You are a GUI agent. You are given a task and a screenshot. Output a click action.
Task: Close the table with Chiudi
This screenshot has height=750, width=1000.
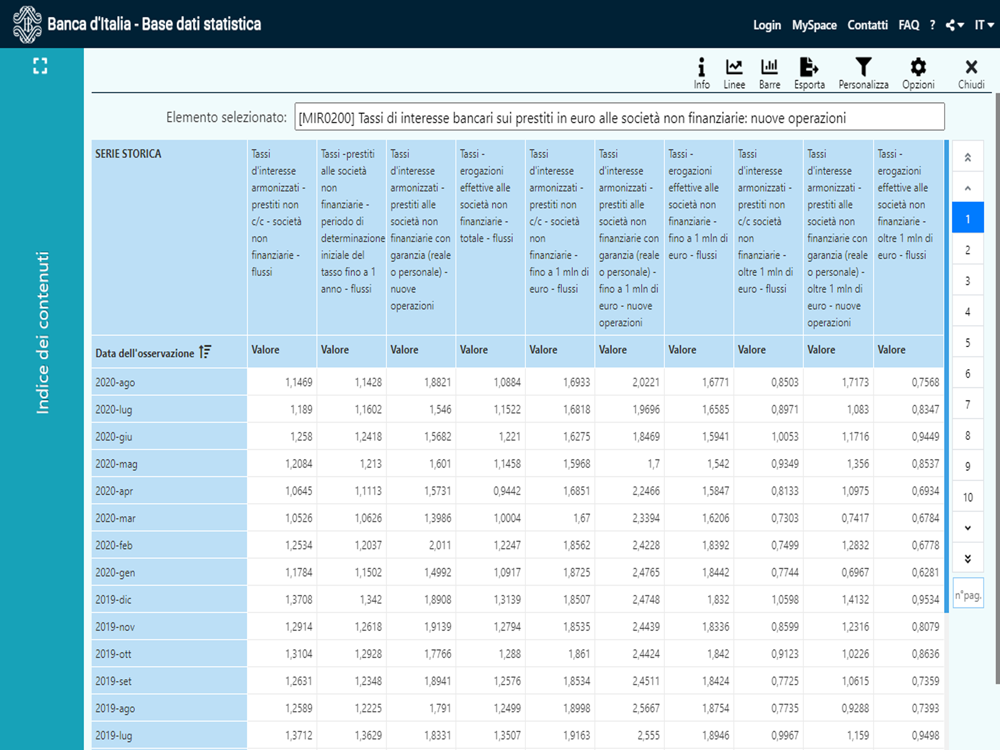click(x=970, y=72)
